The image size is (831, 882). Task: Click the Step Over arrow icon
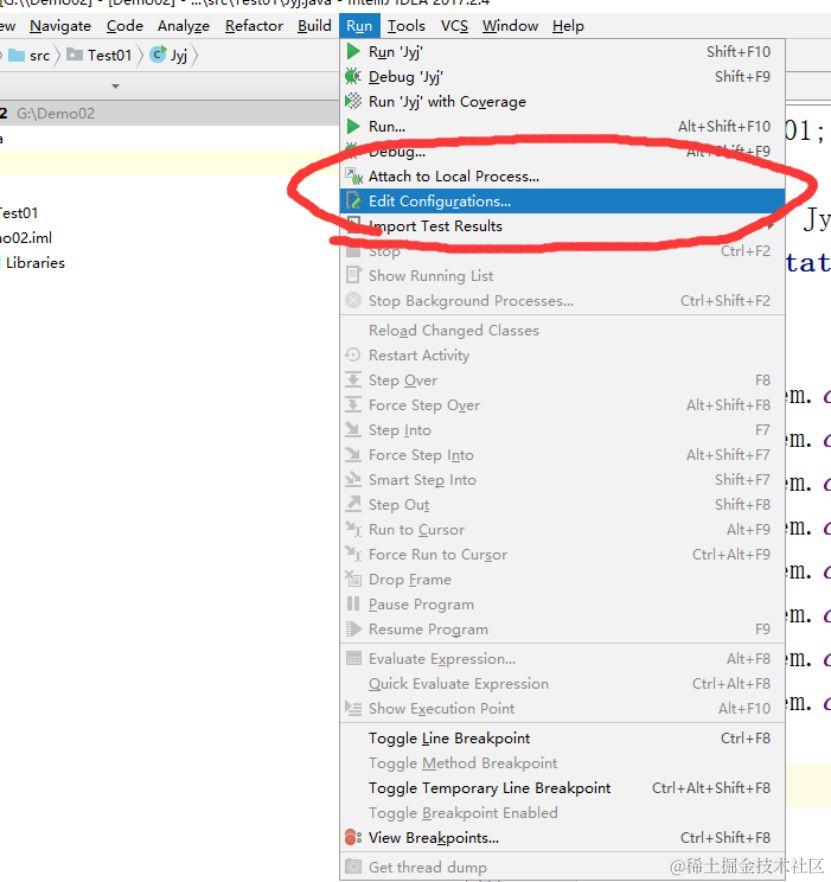coord(353,380)
